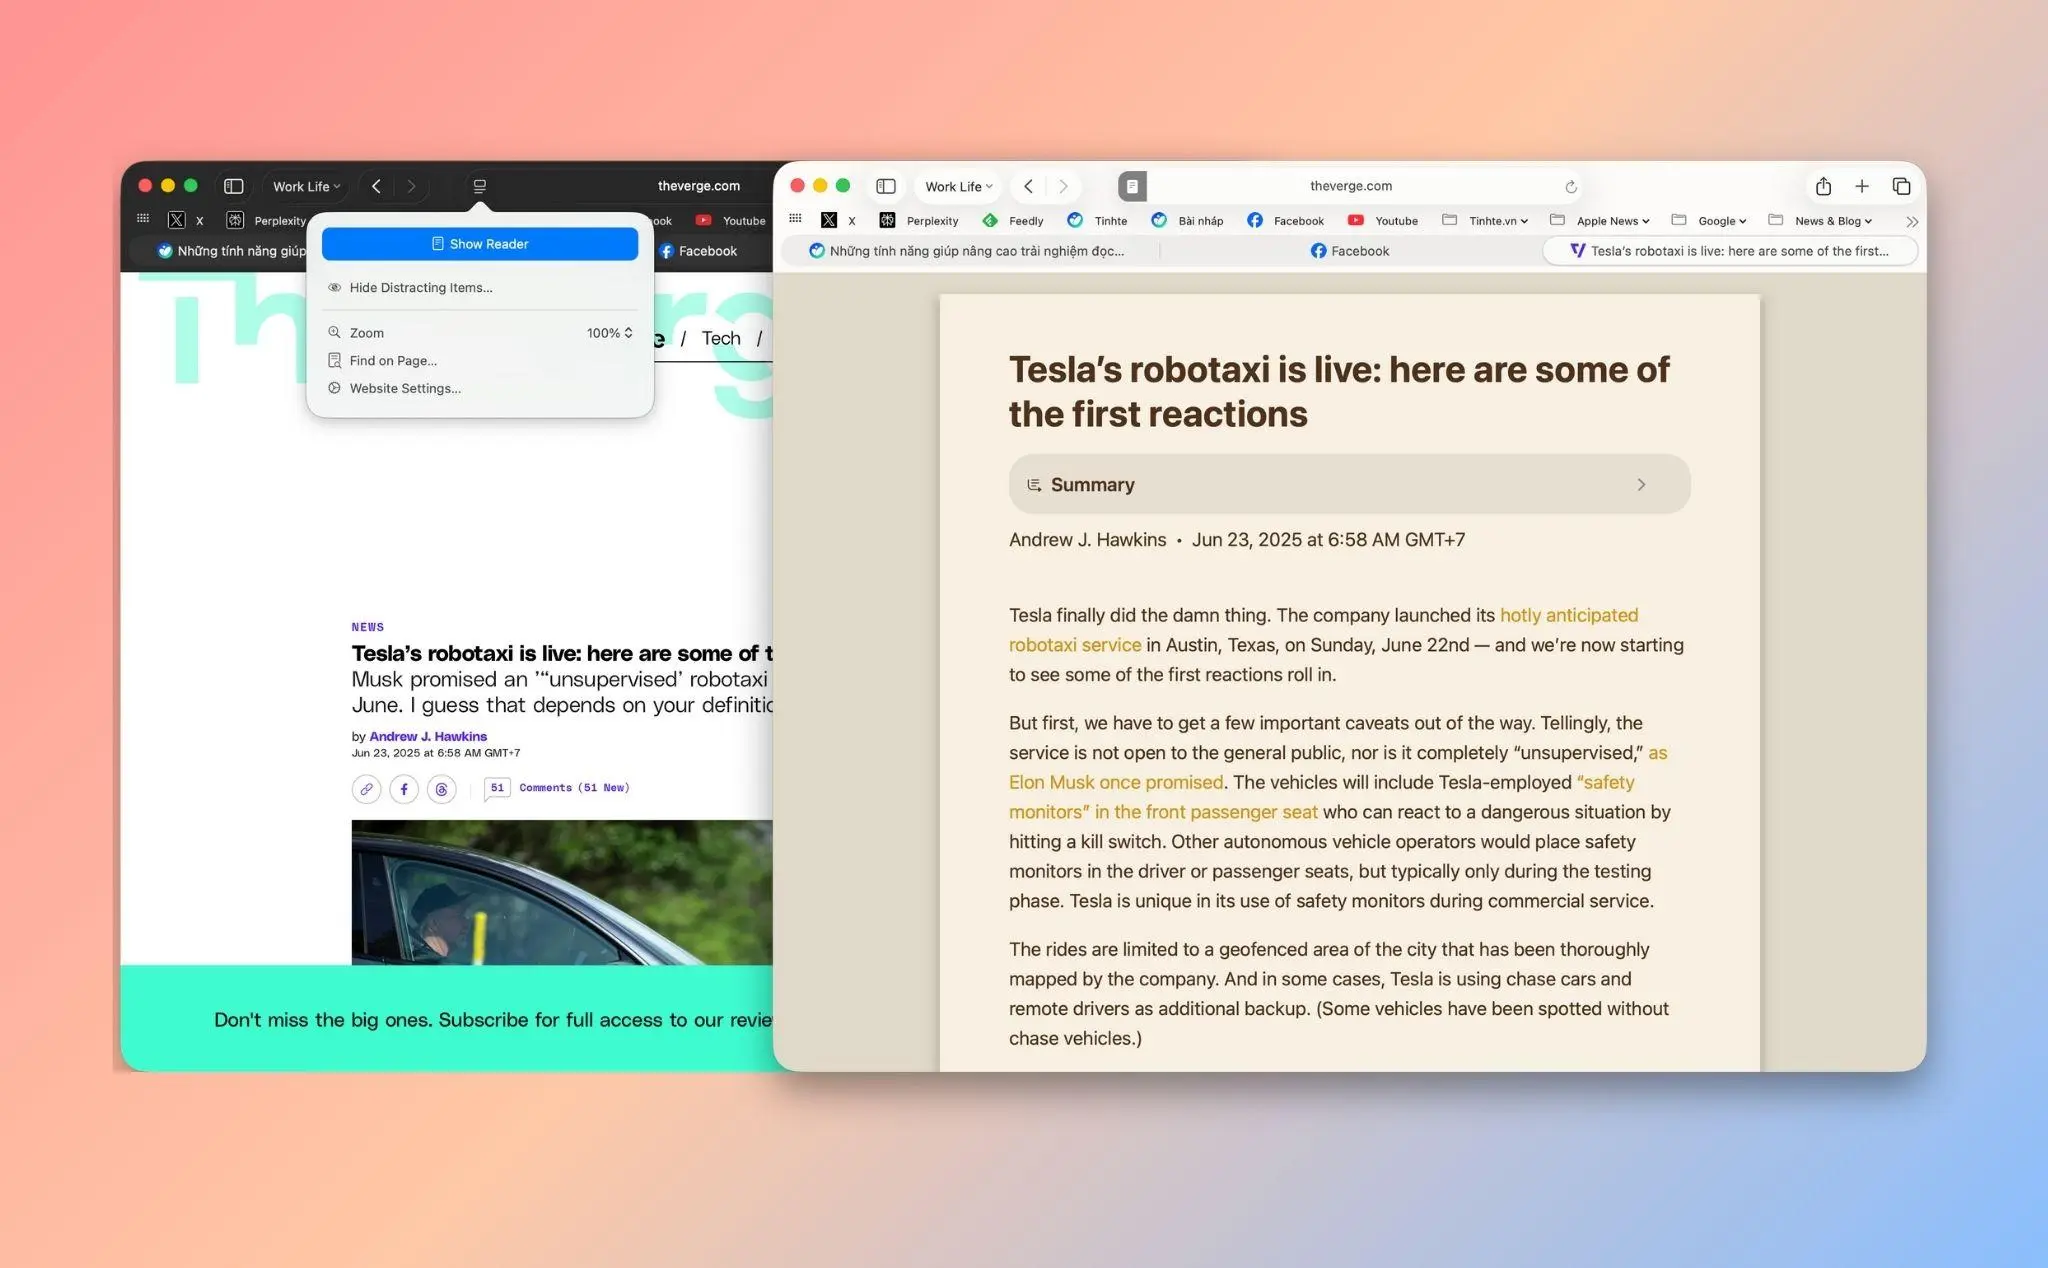This screenshot has width=2048, height=1268.
Task: Click the Tesla's robotaxi headline in left window
Action: [562, 654]
